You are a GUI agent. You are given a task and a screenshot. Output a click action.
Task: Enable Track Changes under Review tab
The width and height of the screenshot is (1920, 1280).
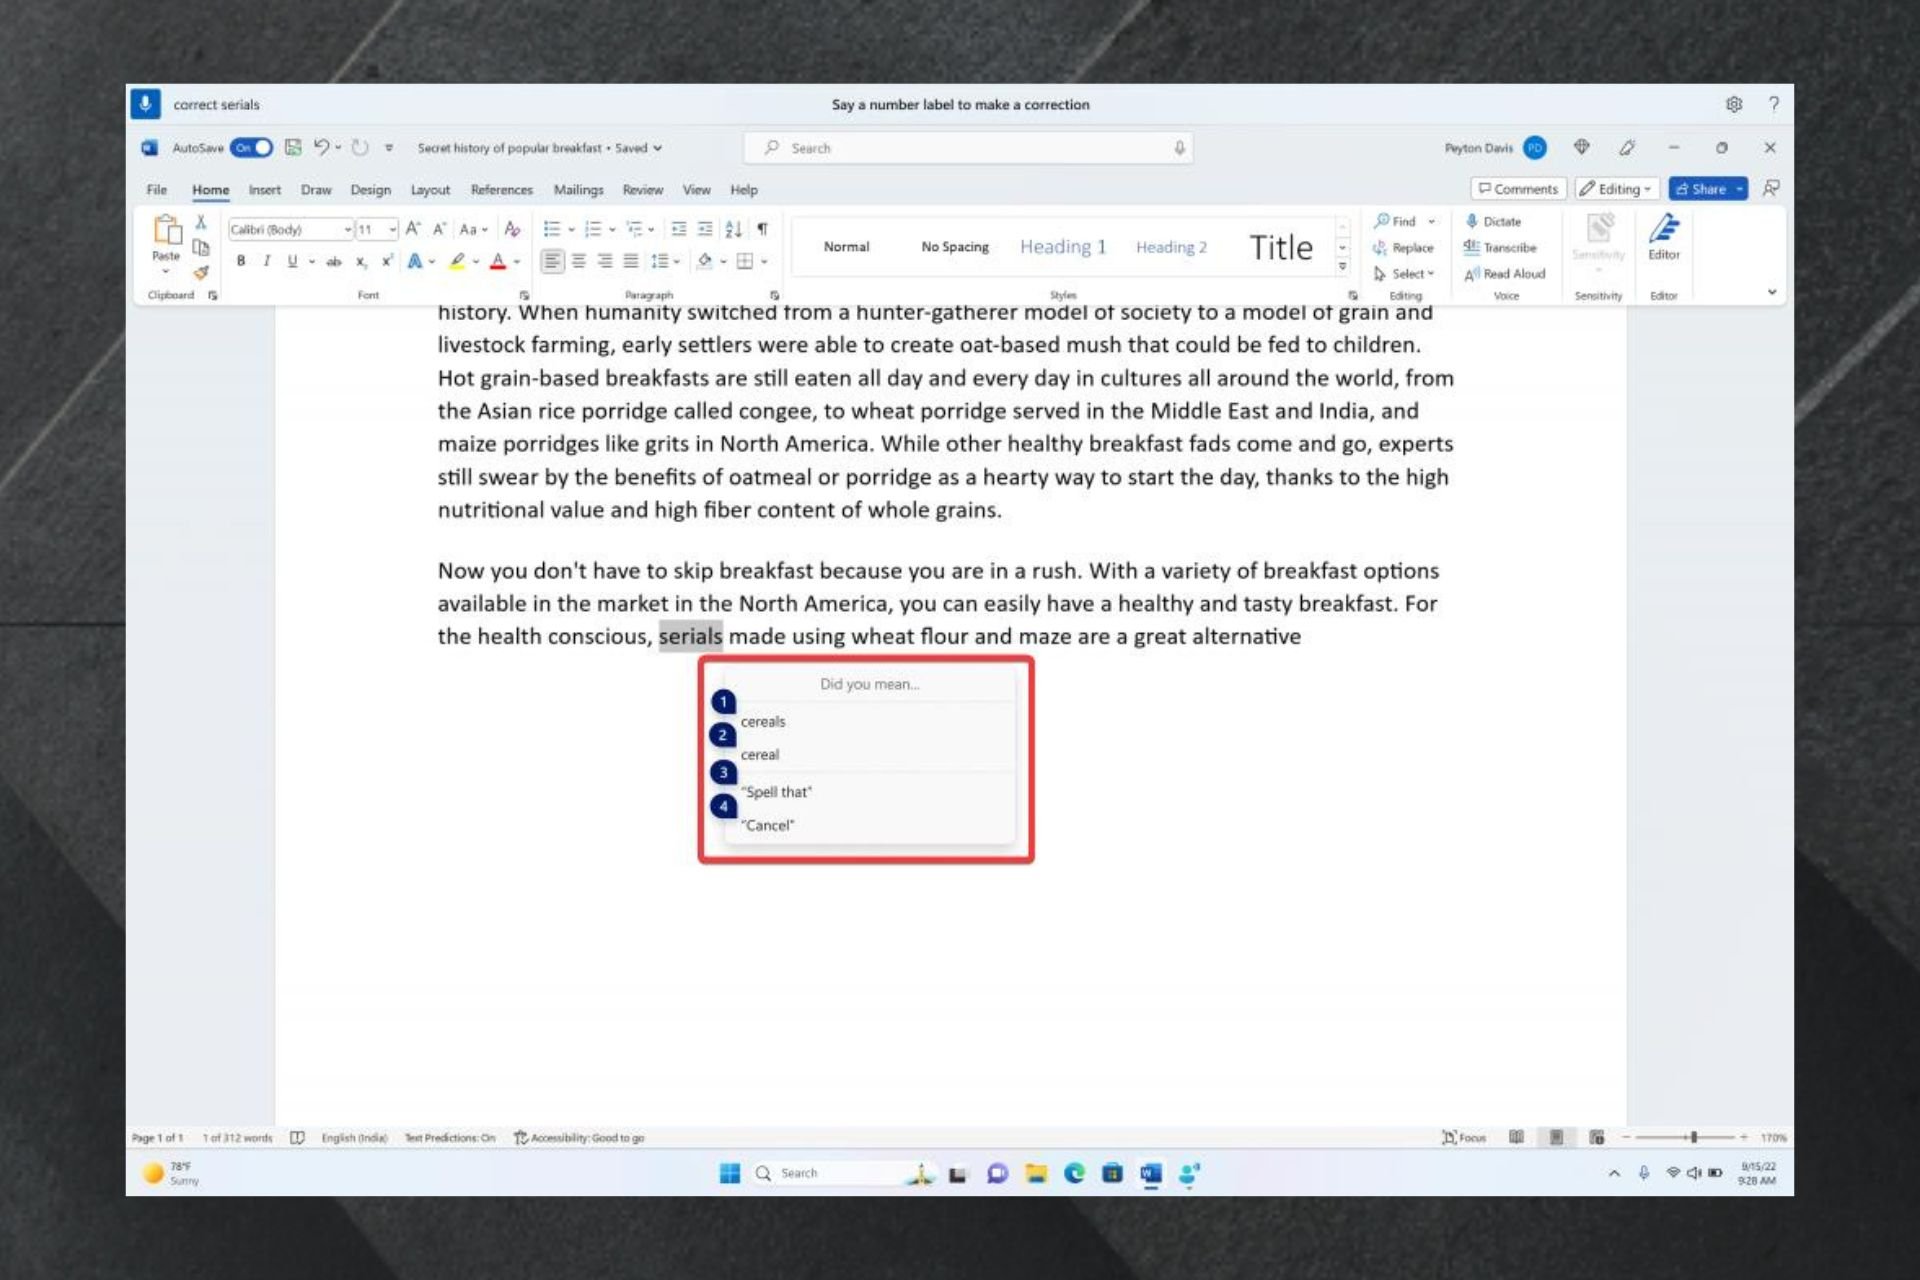640,189
